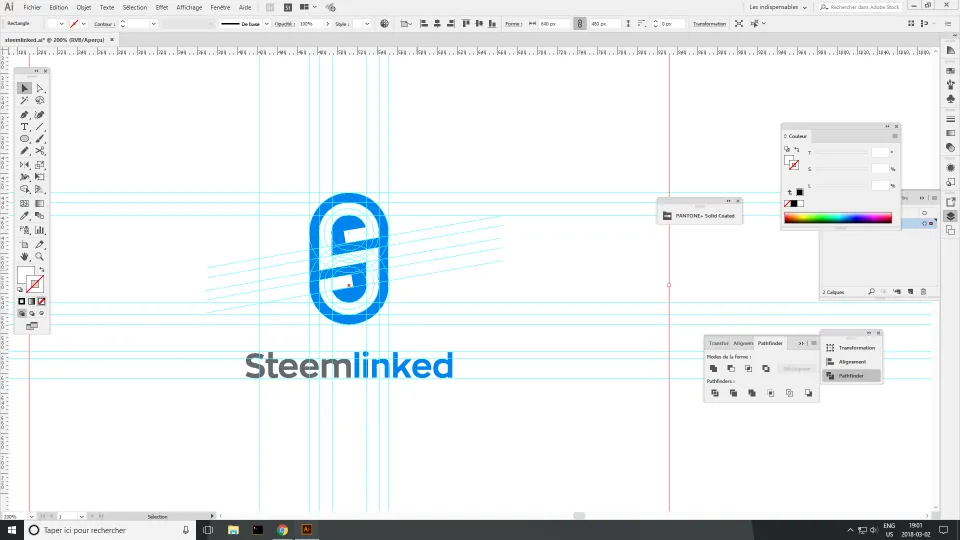Reset to default fill and stroke
This screenshot has height=540, width=960.
tap(20, 290)
